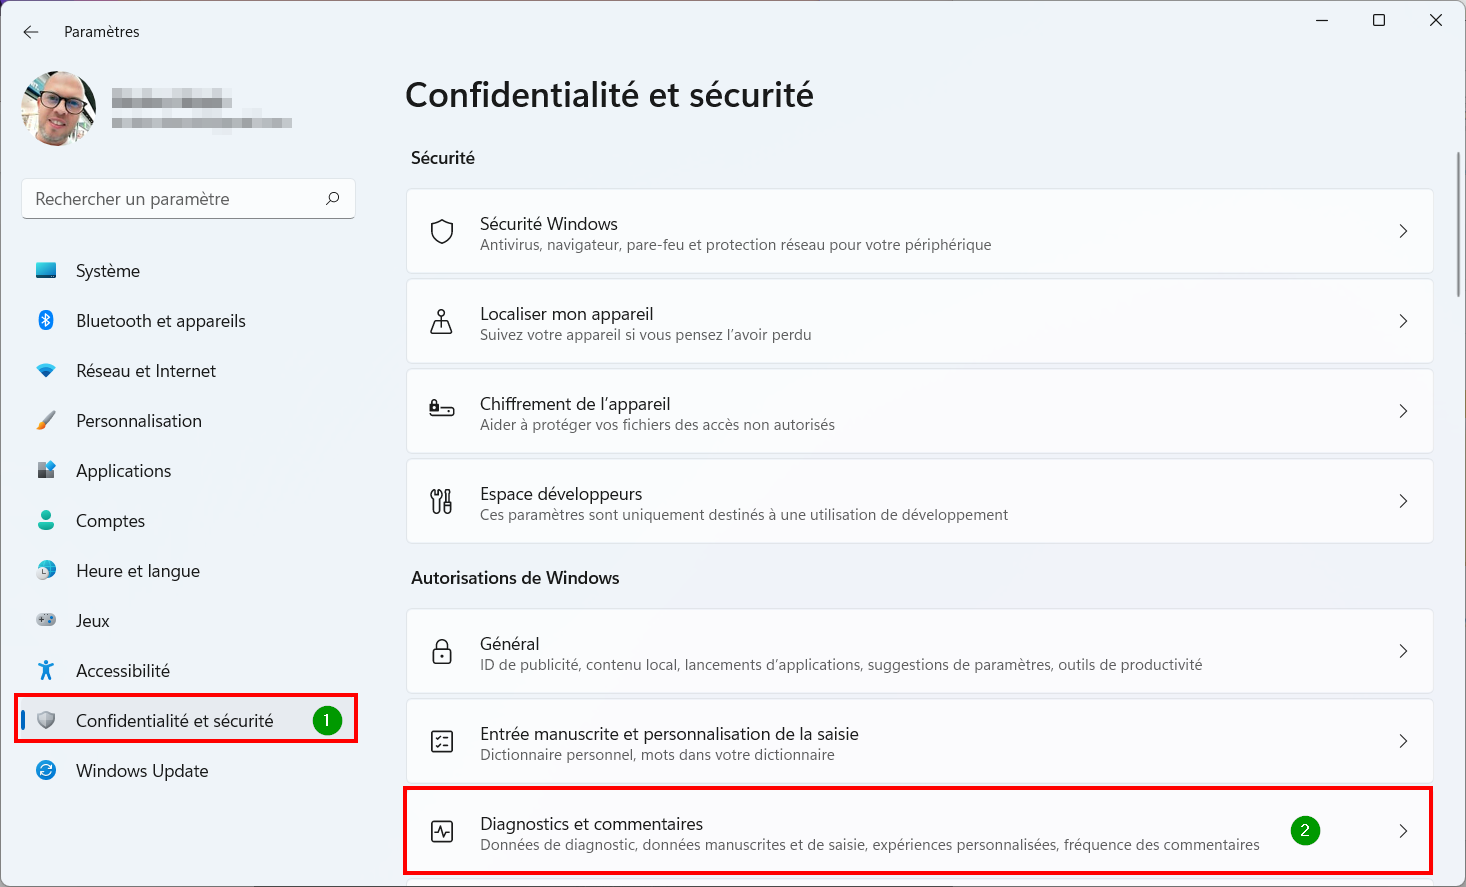Screen dimensions: 1466x887
Task: Click the Sécurité Windows shield icon
Action: coord(442,231)
